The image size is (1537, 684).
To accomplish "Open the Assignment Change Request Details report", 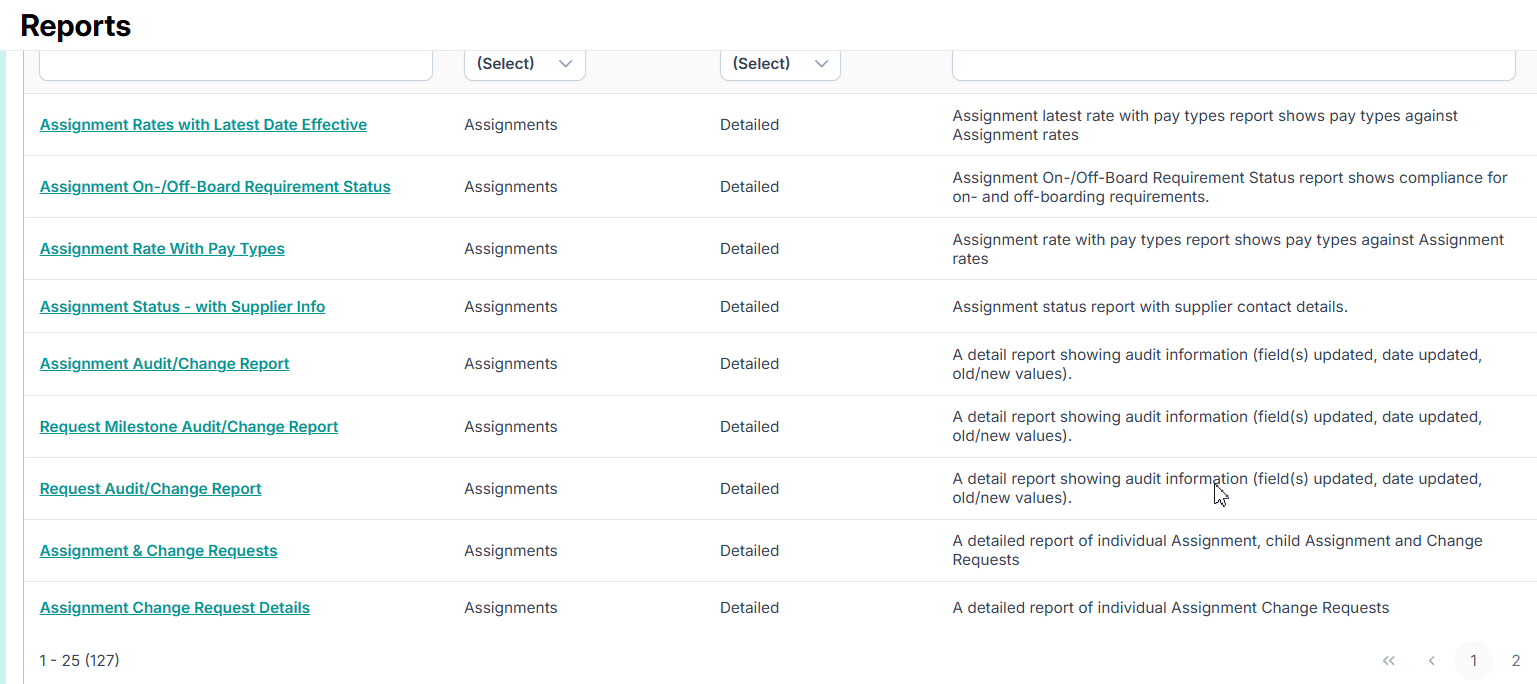I will pos(174,607).
